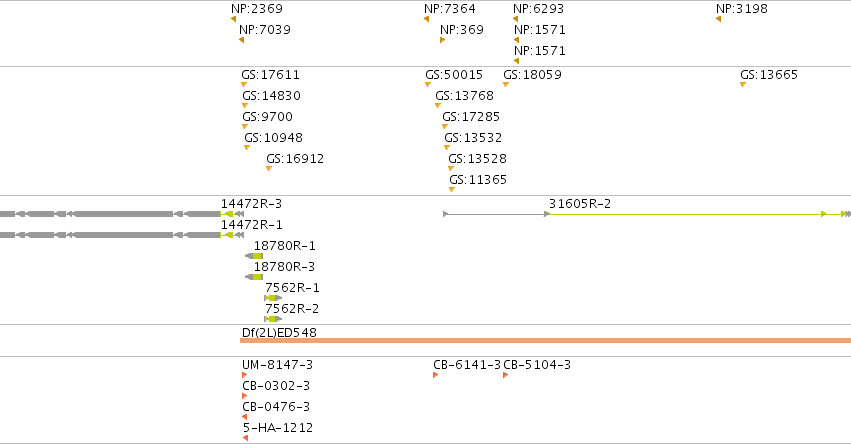This screenshot has height=444, width=851.
Task: Select the CB-5104-3 insertion label
Action: pos(537,365)
